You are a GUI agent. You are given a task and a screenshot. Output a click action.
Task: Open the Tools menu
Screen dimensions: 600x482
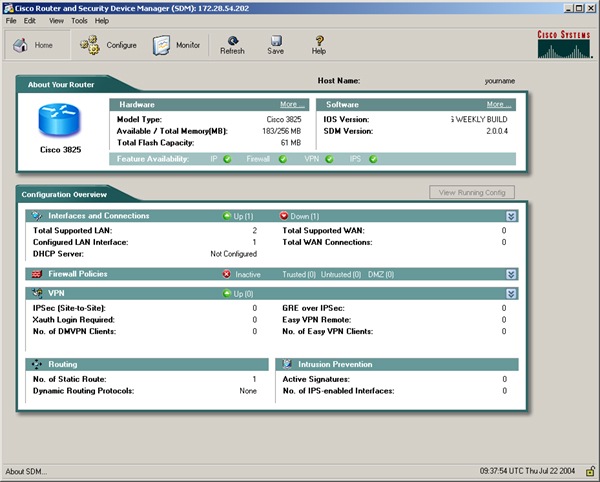coord(79,21)
